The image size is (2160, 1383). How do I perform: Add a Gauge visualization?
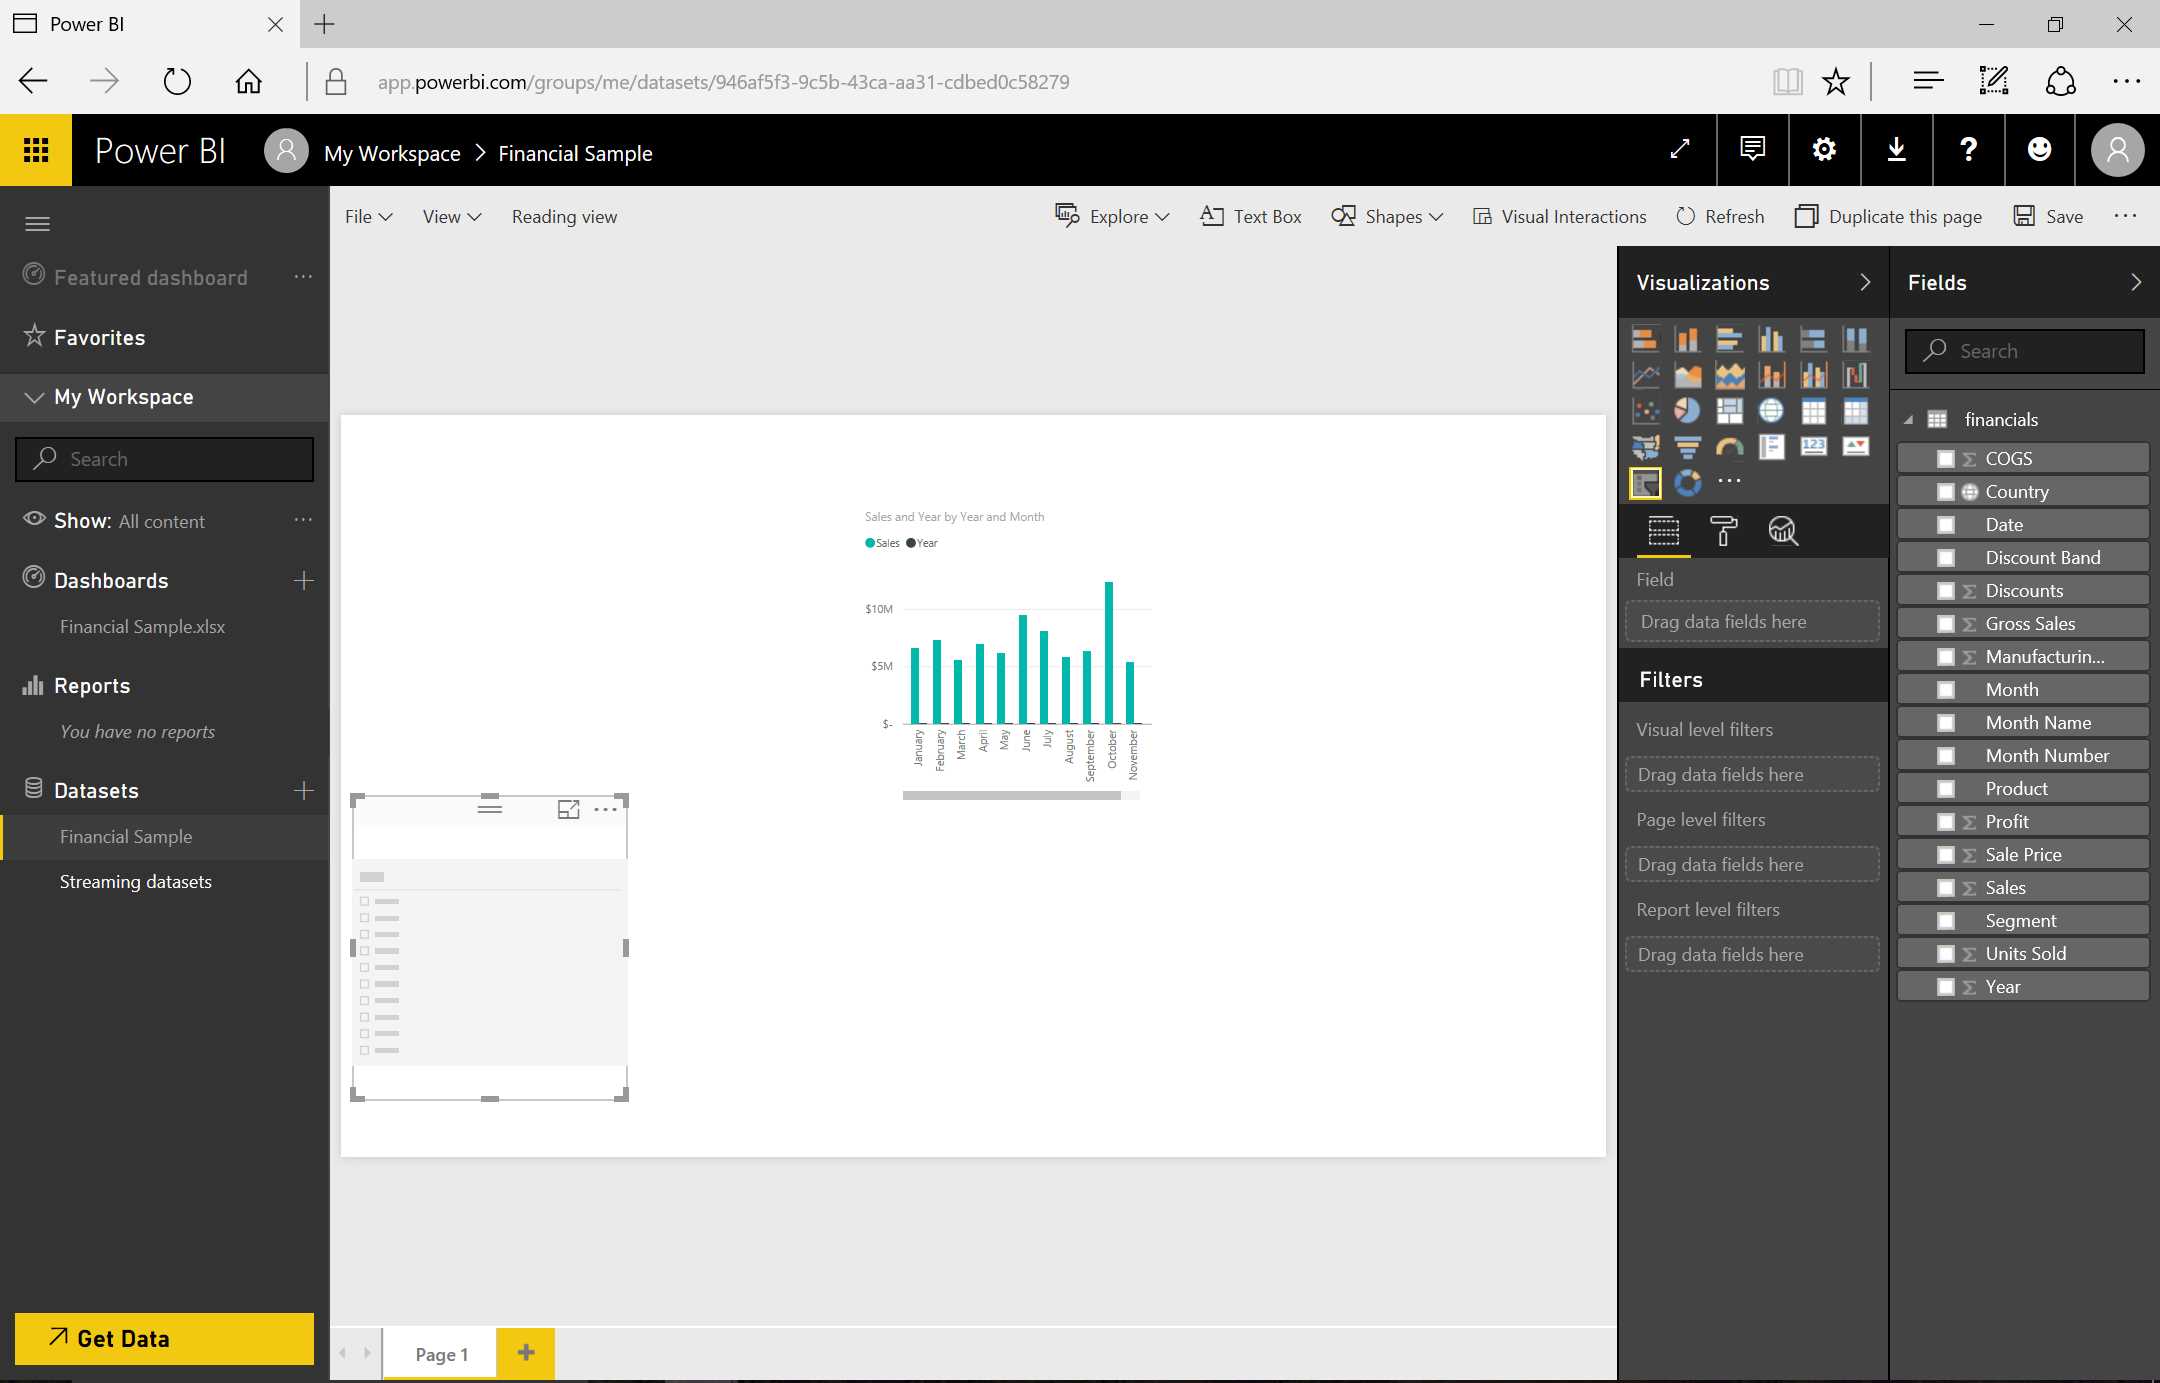tap(1731, 447)
